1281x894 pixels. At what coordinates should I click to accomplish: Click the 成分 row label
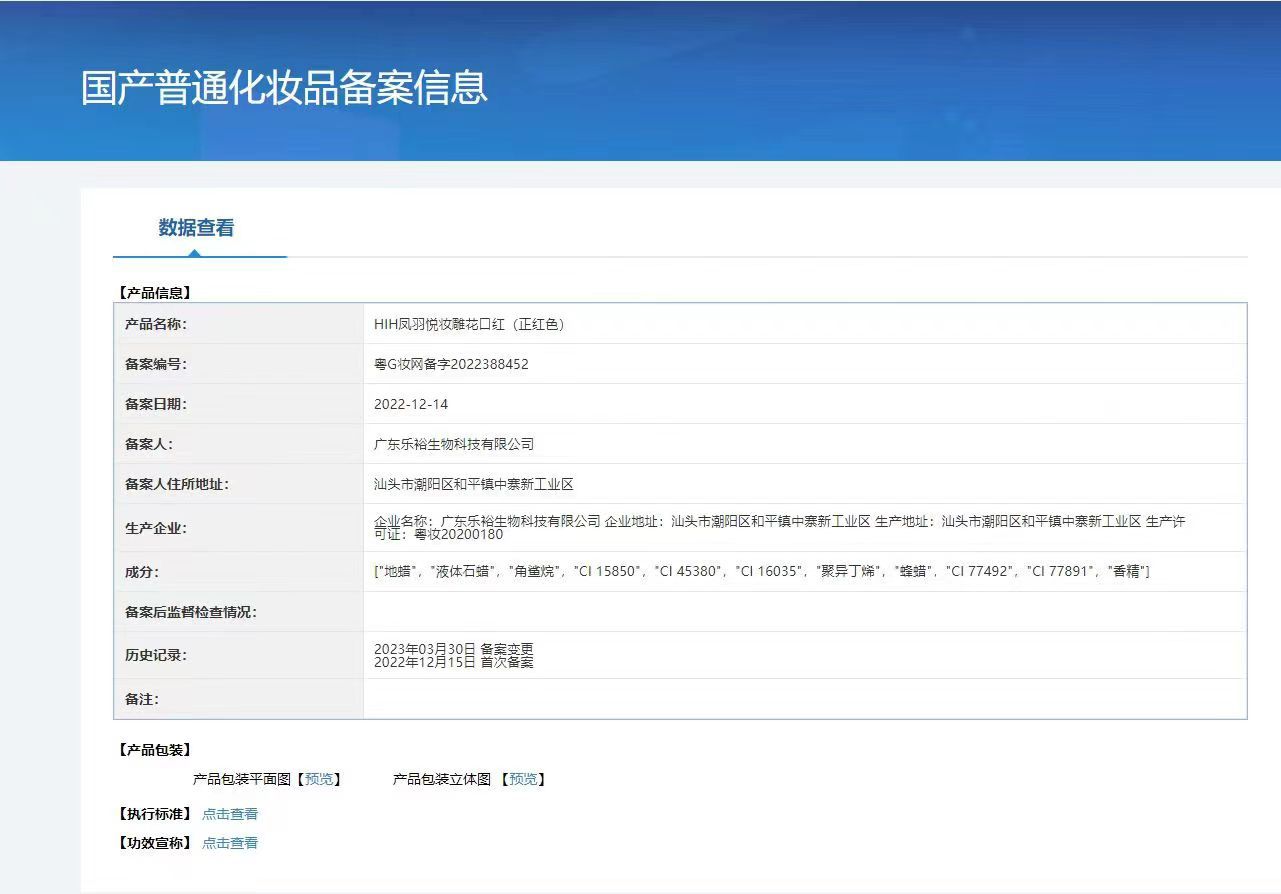click(x=142, y=572)
